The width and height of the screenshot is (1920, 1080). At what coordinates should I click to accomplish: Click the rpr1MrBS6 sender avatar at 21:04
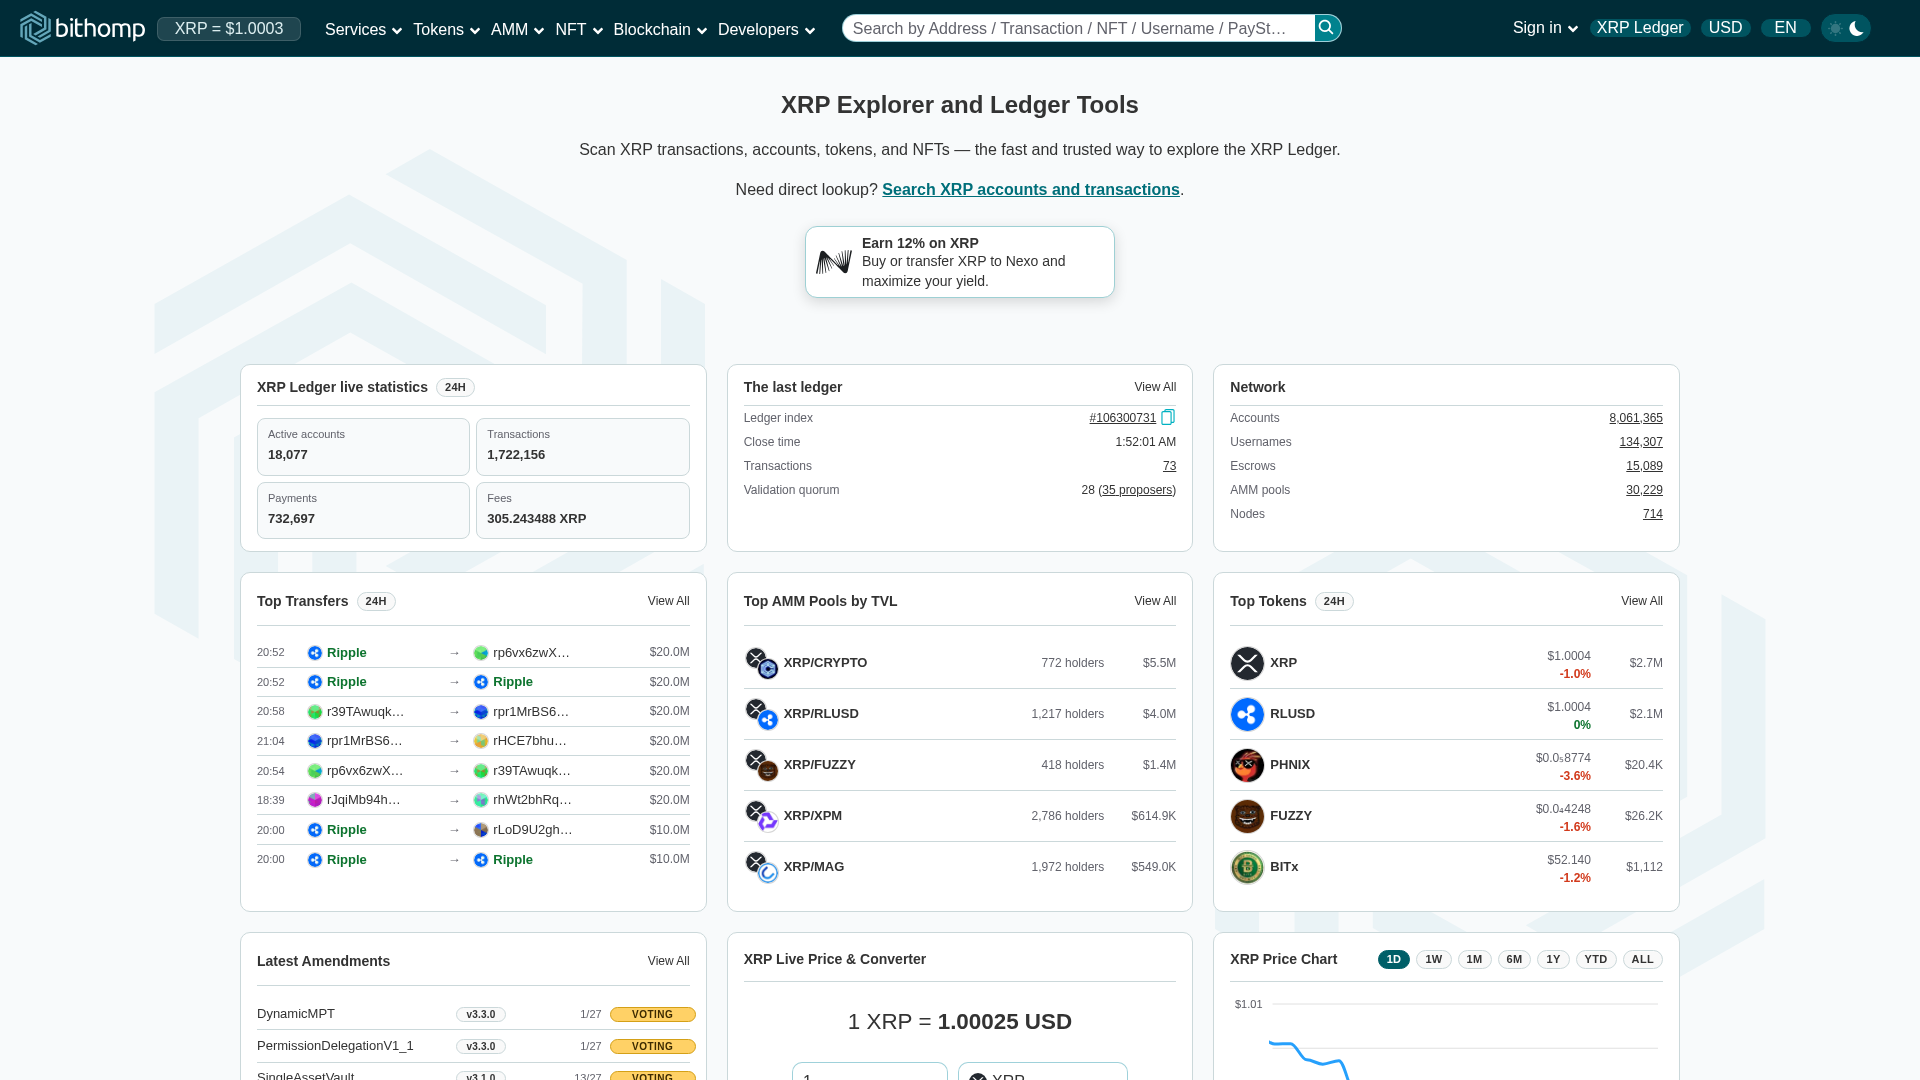(x=315, y=741)
